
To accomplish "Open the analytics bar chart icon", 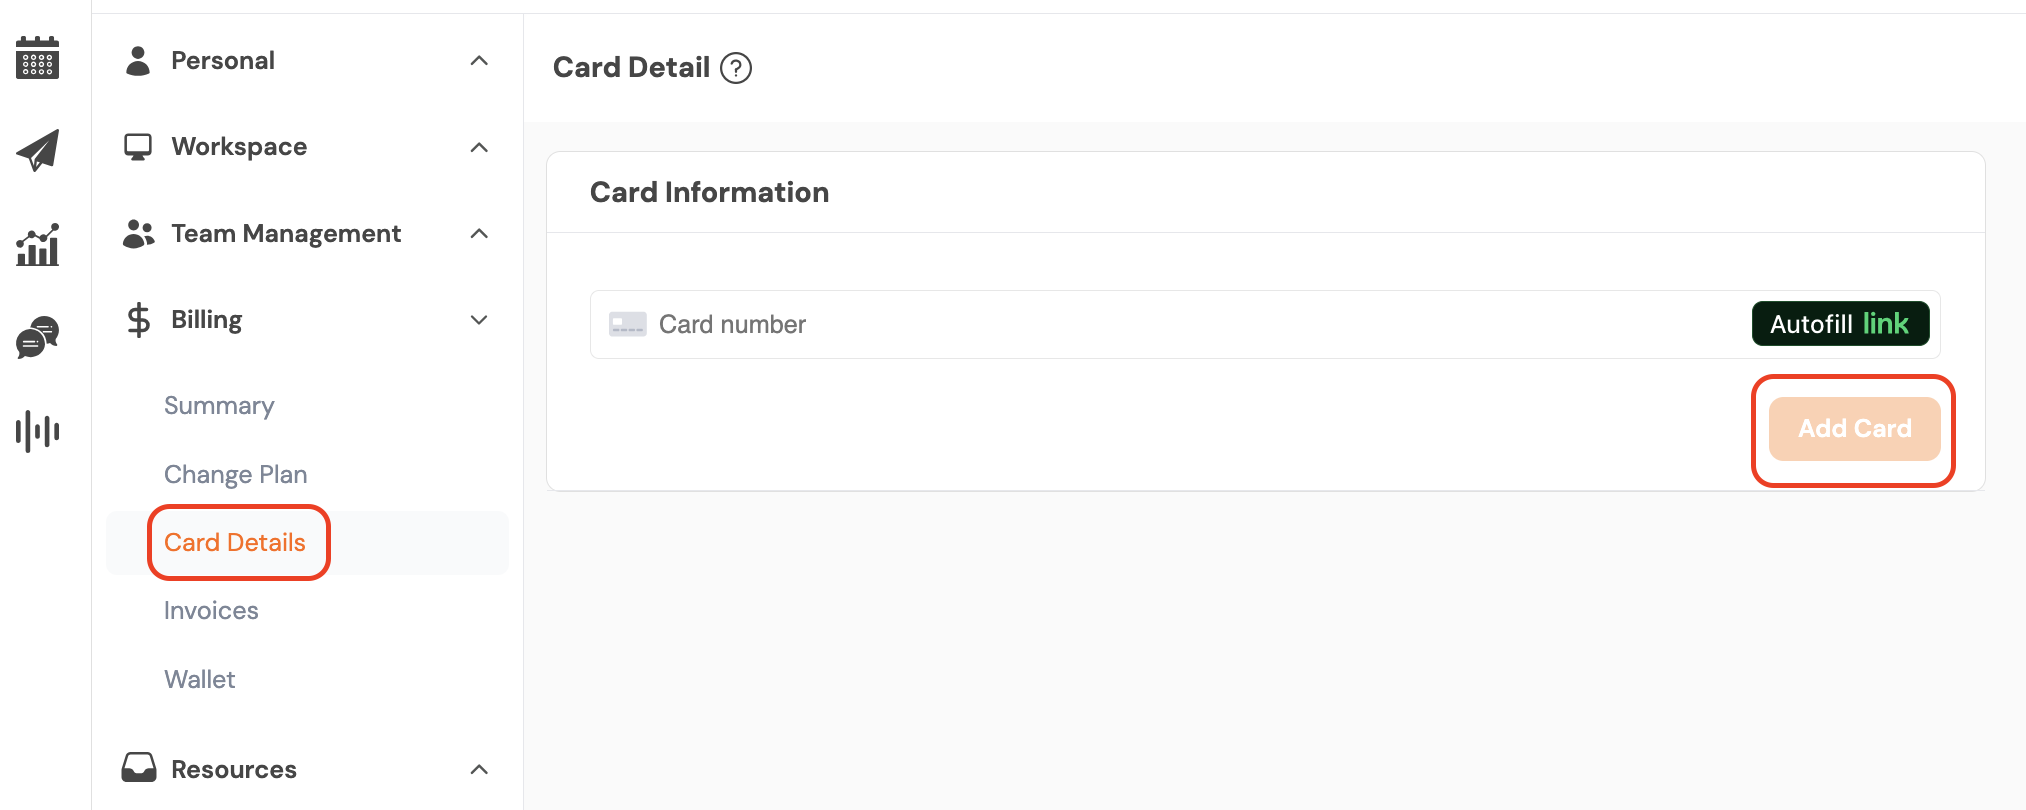I will pos(38,245).
